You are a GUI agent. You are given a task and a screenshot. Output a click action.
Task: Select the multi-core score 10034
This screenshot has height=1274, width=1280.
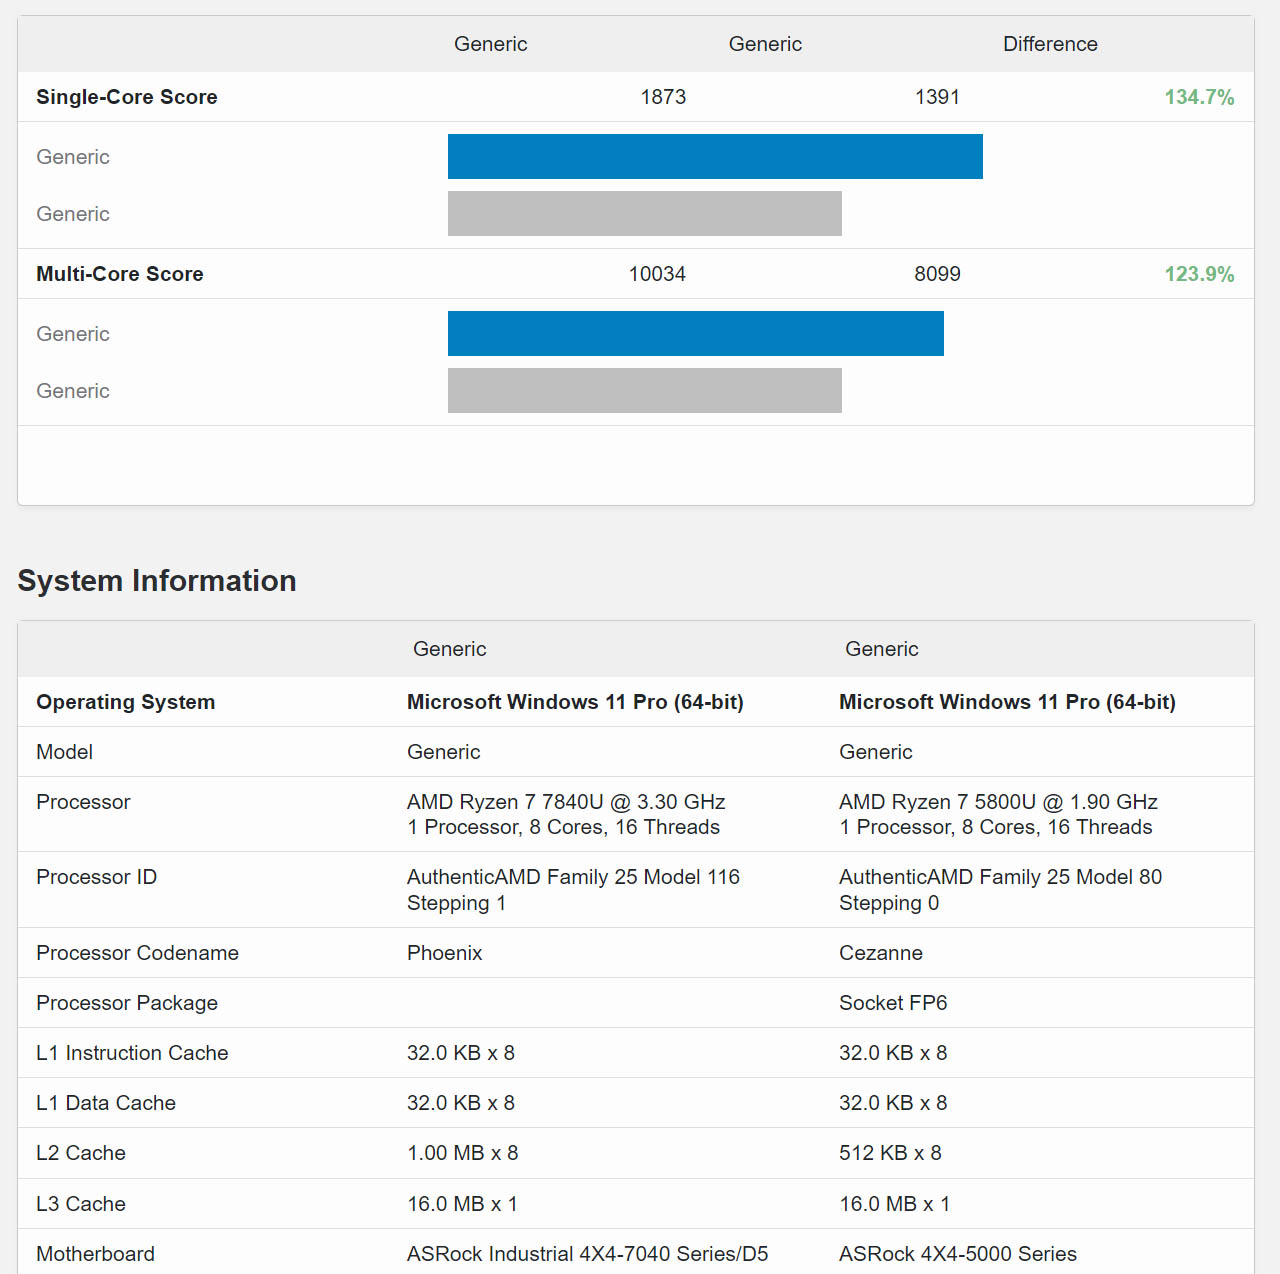657,274
